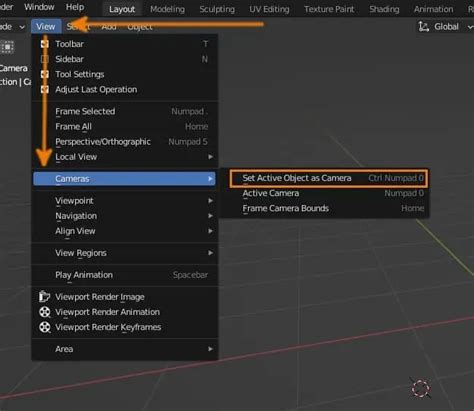Switch to the Shading workspace tab
This screenshot has height=411, width=474.
[384, 9]
